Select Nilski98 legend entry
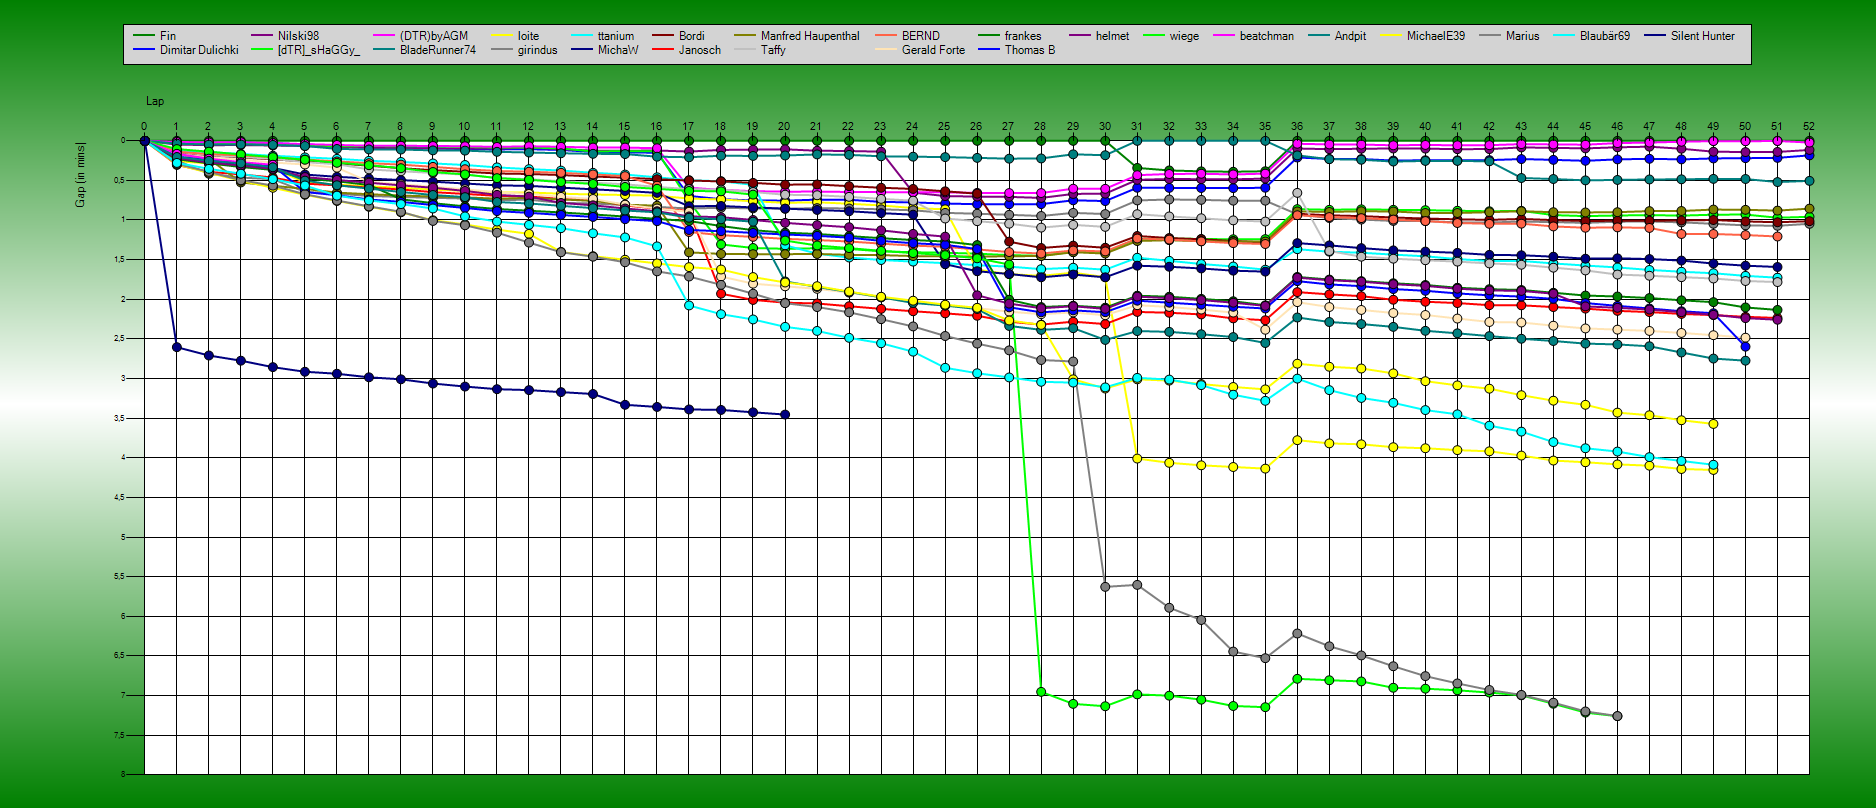The image size is (1876, 808). click(298, 36)
